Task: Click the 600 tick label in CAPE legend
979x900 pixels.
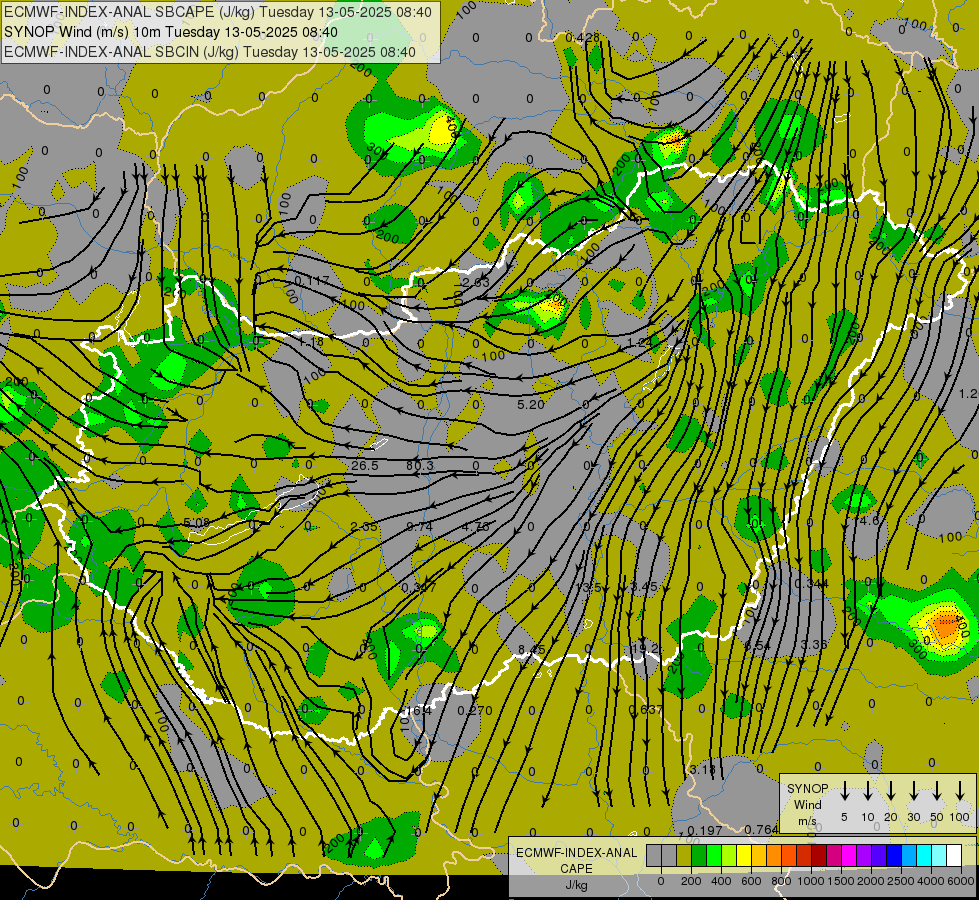Action: pyautogui.click(x=751, y=881)
